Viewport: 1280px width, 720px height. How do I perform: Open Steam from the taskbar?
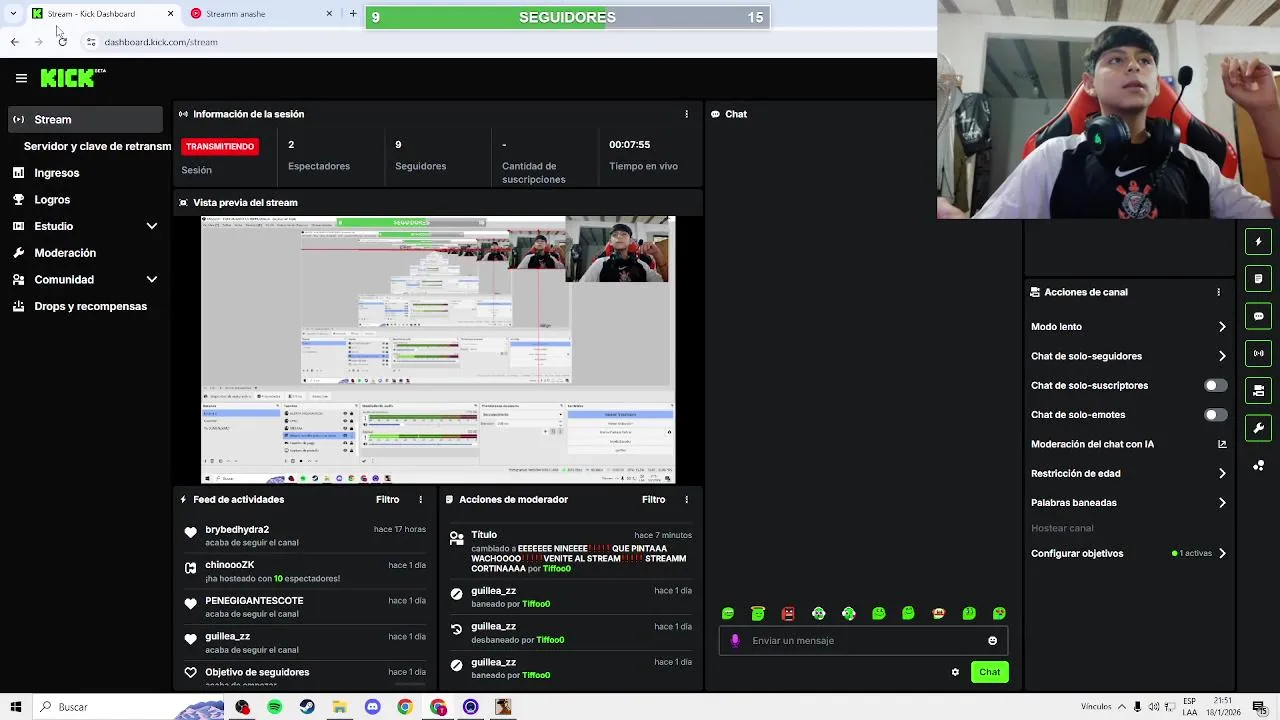click(x=307, y=707)
